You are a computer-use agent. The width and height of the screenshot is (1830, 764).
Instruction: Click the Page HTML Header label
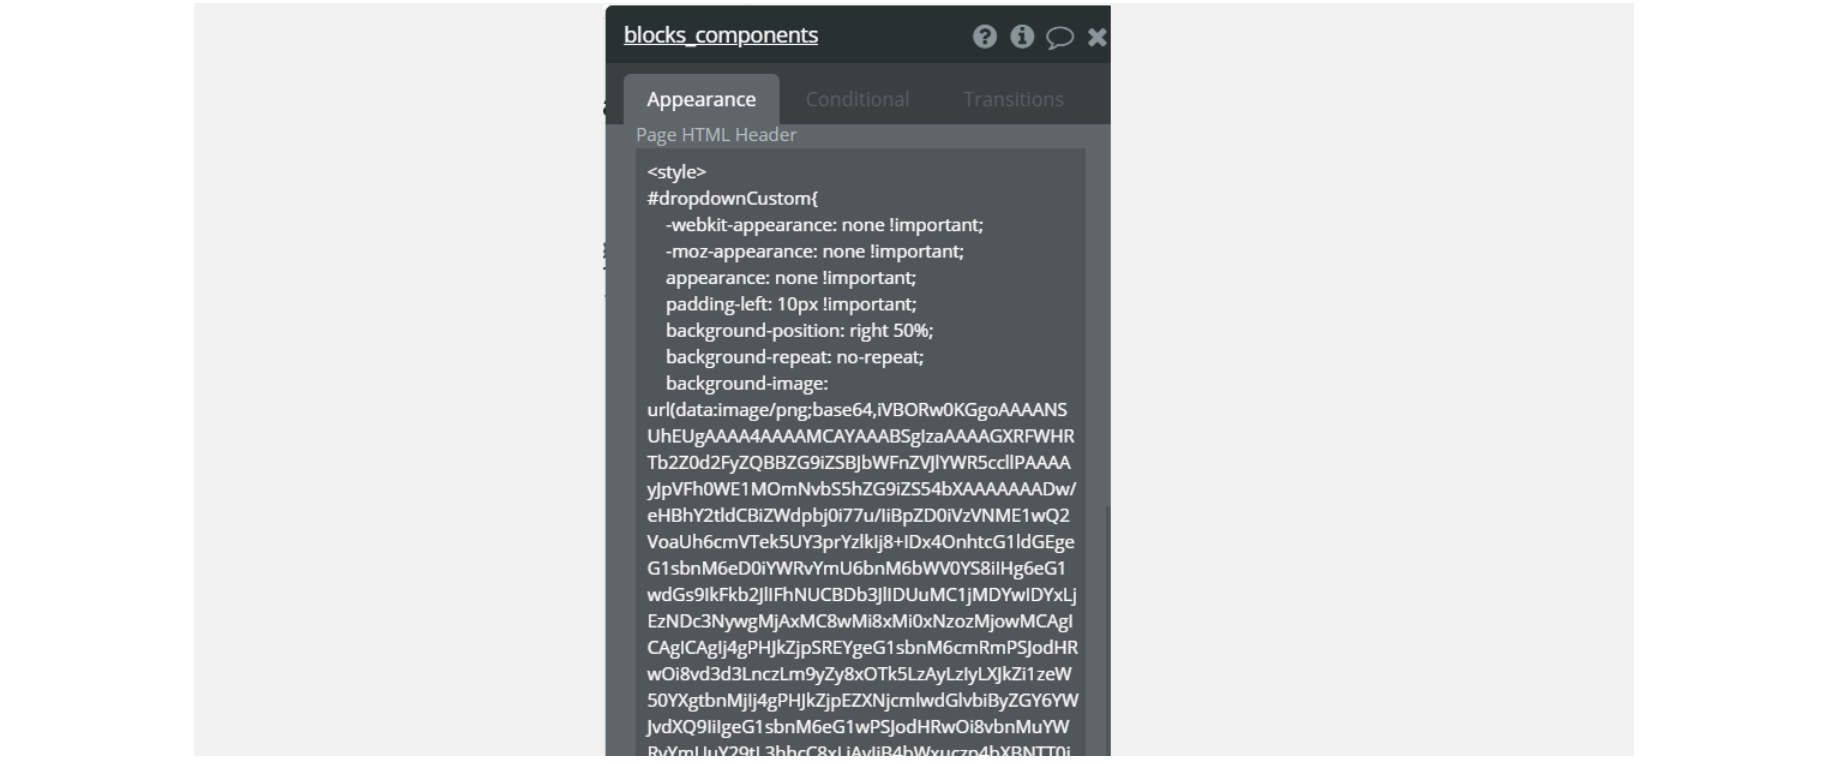pyautogui.click(x=716, y=134)
